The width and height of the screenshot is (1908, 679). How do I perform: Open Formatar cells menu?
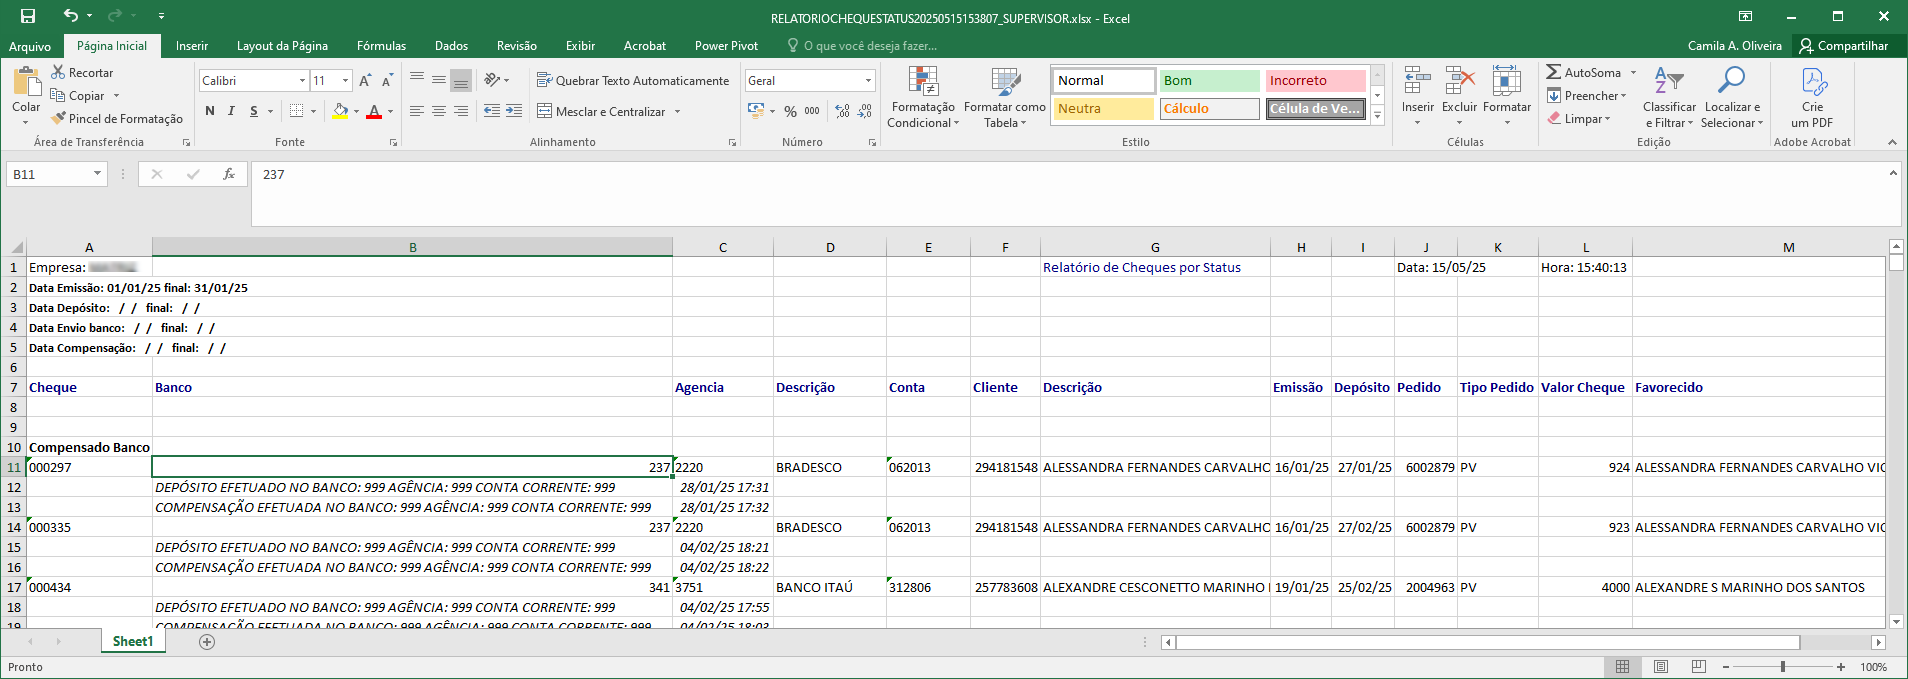[1507, 97]
